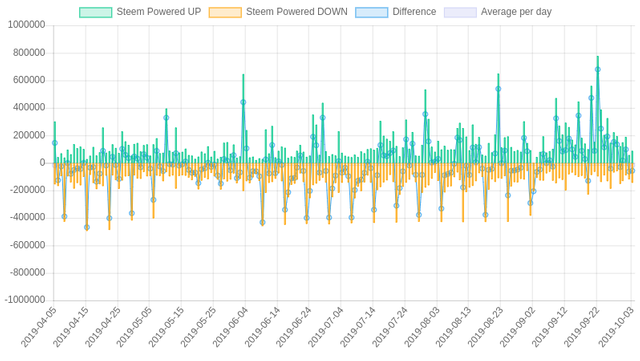640x361 pixels.
Task: Click the Difference legend color box
Action: [x=371, y=12]
